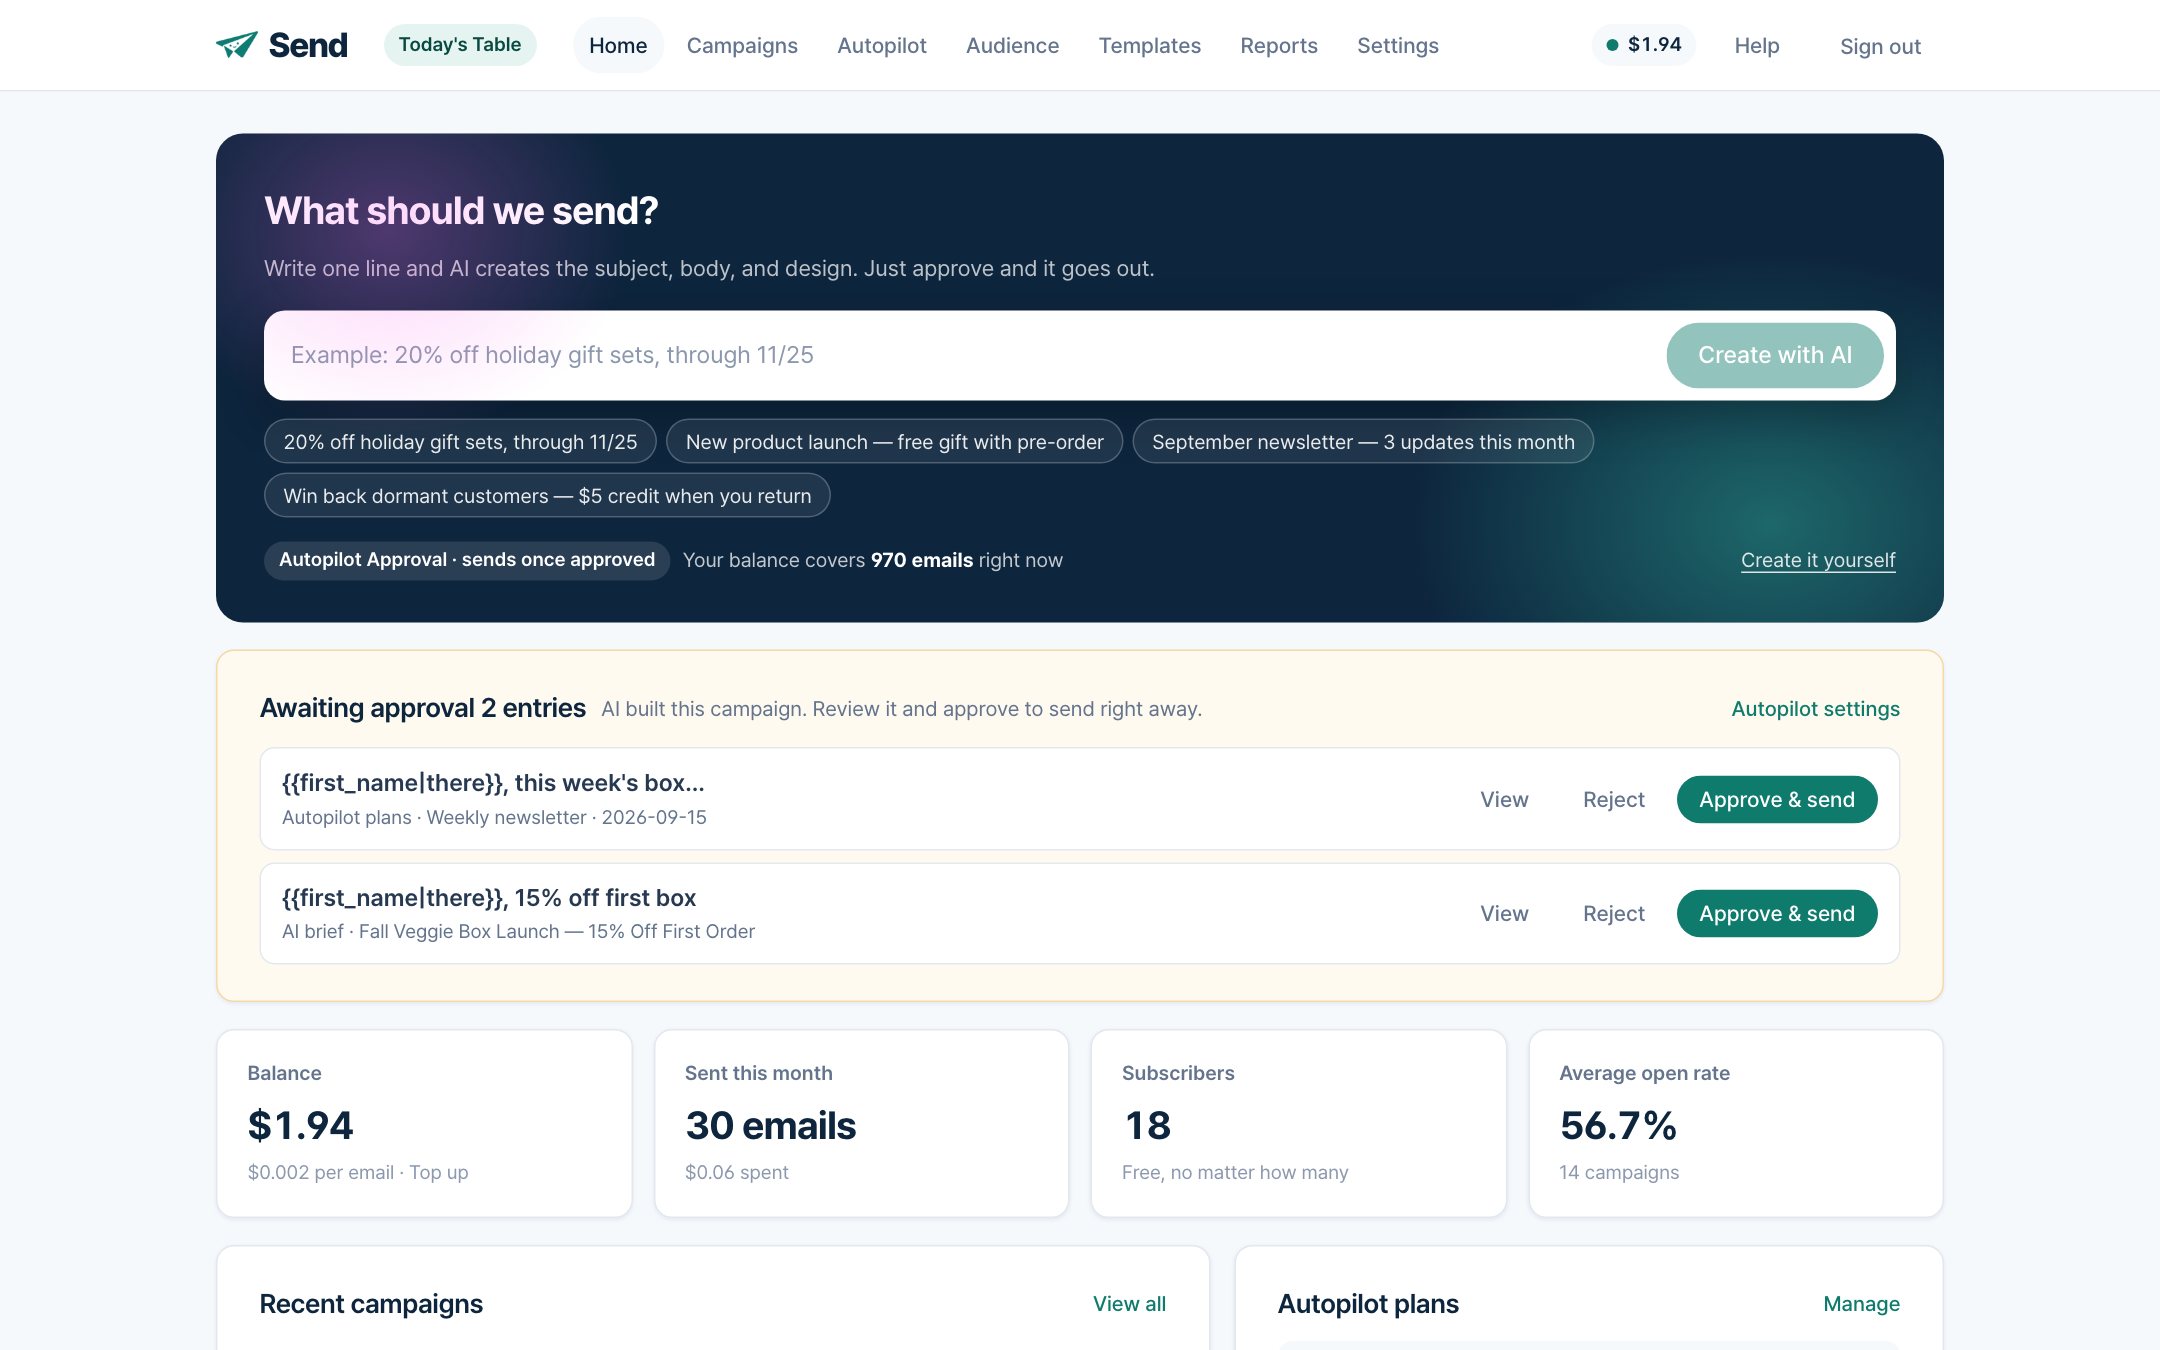View the 15% off first box campaign
Screen dimensions: 2160x1350
pos(1504,914)
